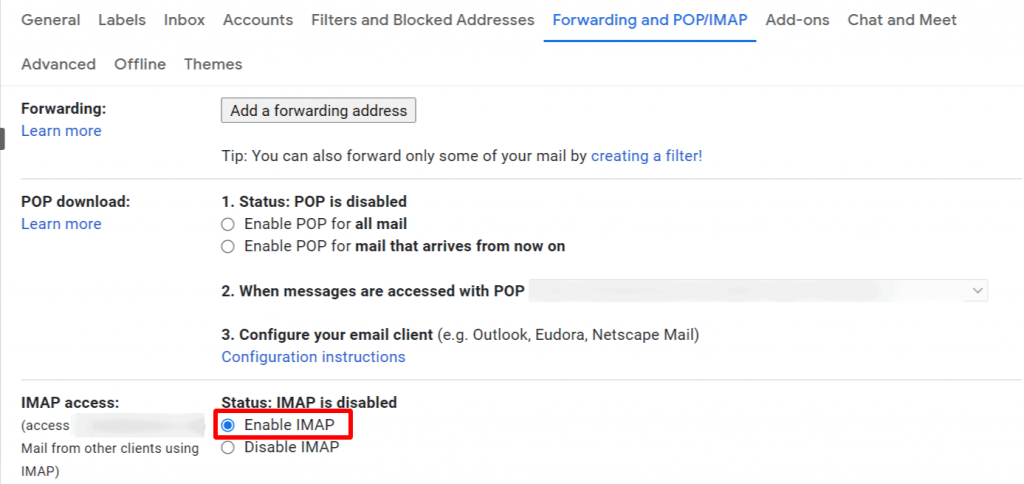The height and width of the screenshot is (484, 1024).
Task: Click Learn more under Forwarding
Action: tap(61, 131)
